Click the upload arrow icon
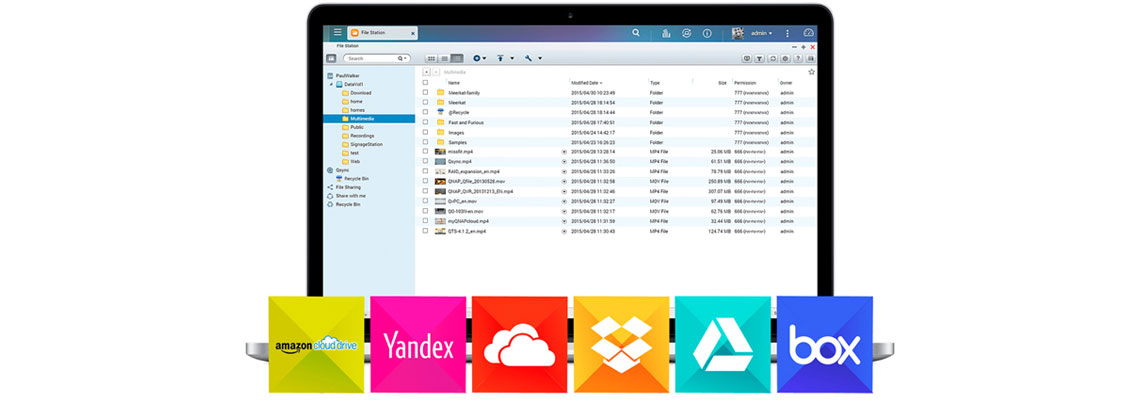Image resolution: width=1140 pixels, height=400 pixels. [x=500, y=58]
